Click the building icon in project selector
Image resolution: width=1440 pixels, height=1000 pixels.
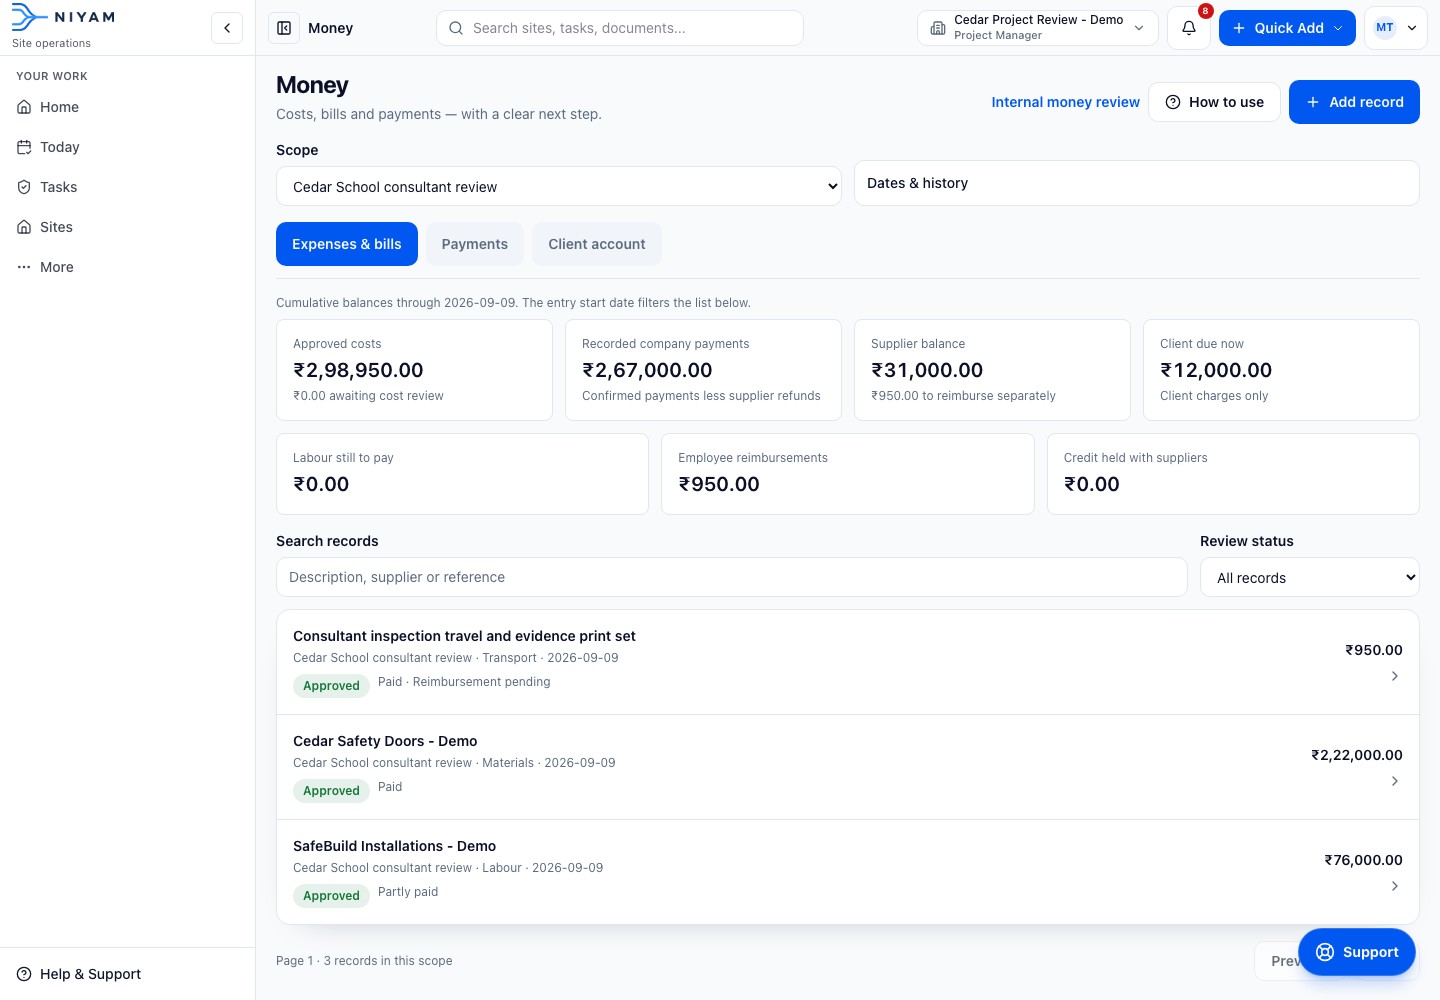click(x=938, y=28)
